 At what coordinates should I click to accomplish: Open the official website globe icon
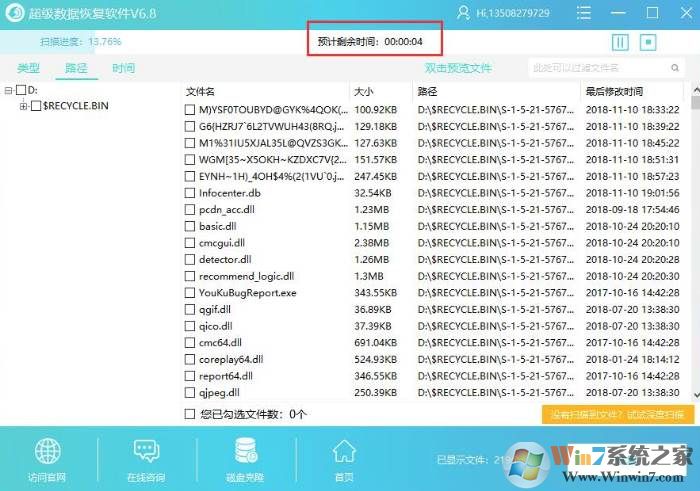coord(47,451)
